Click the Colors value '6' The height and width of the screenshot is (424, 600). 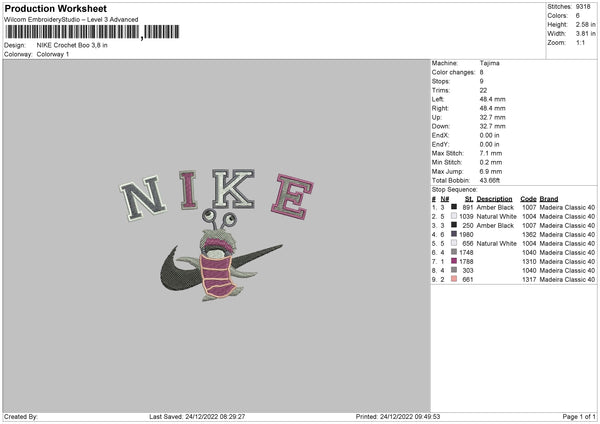(x=578, y=16)
